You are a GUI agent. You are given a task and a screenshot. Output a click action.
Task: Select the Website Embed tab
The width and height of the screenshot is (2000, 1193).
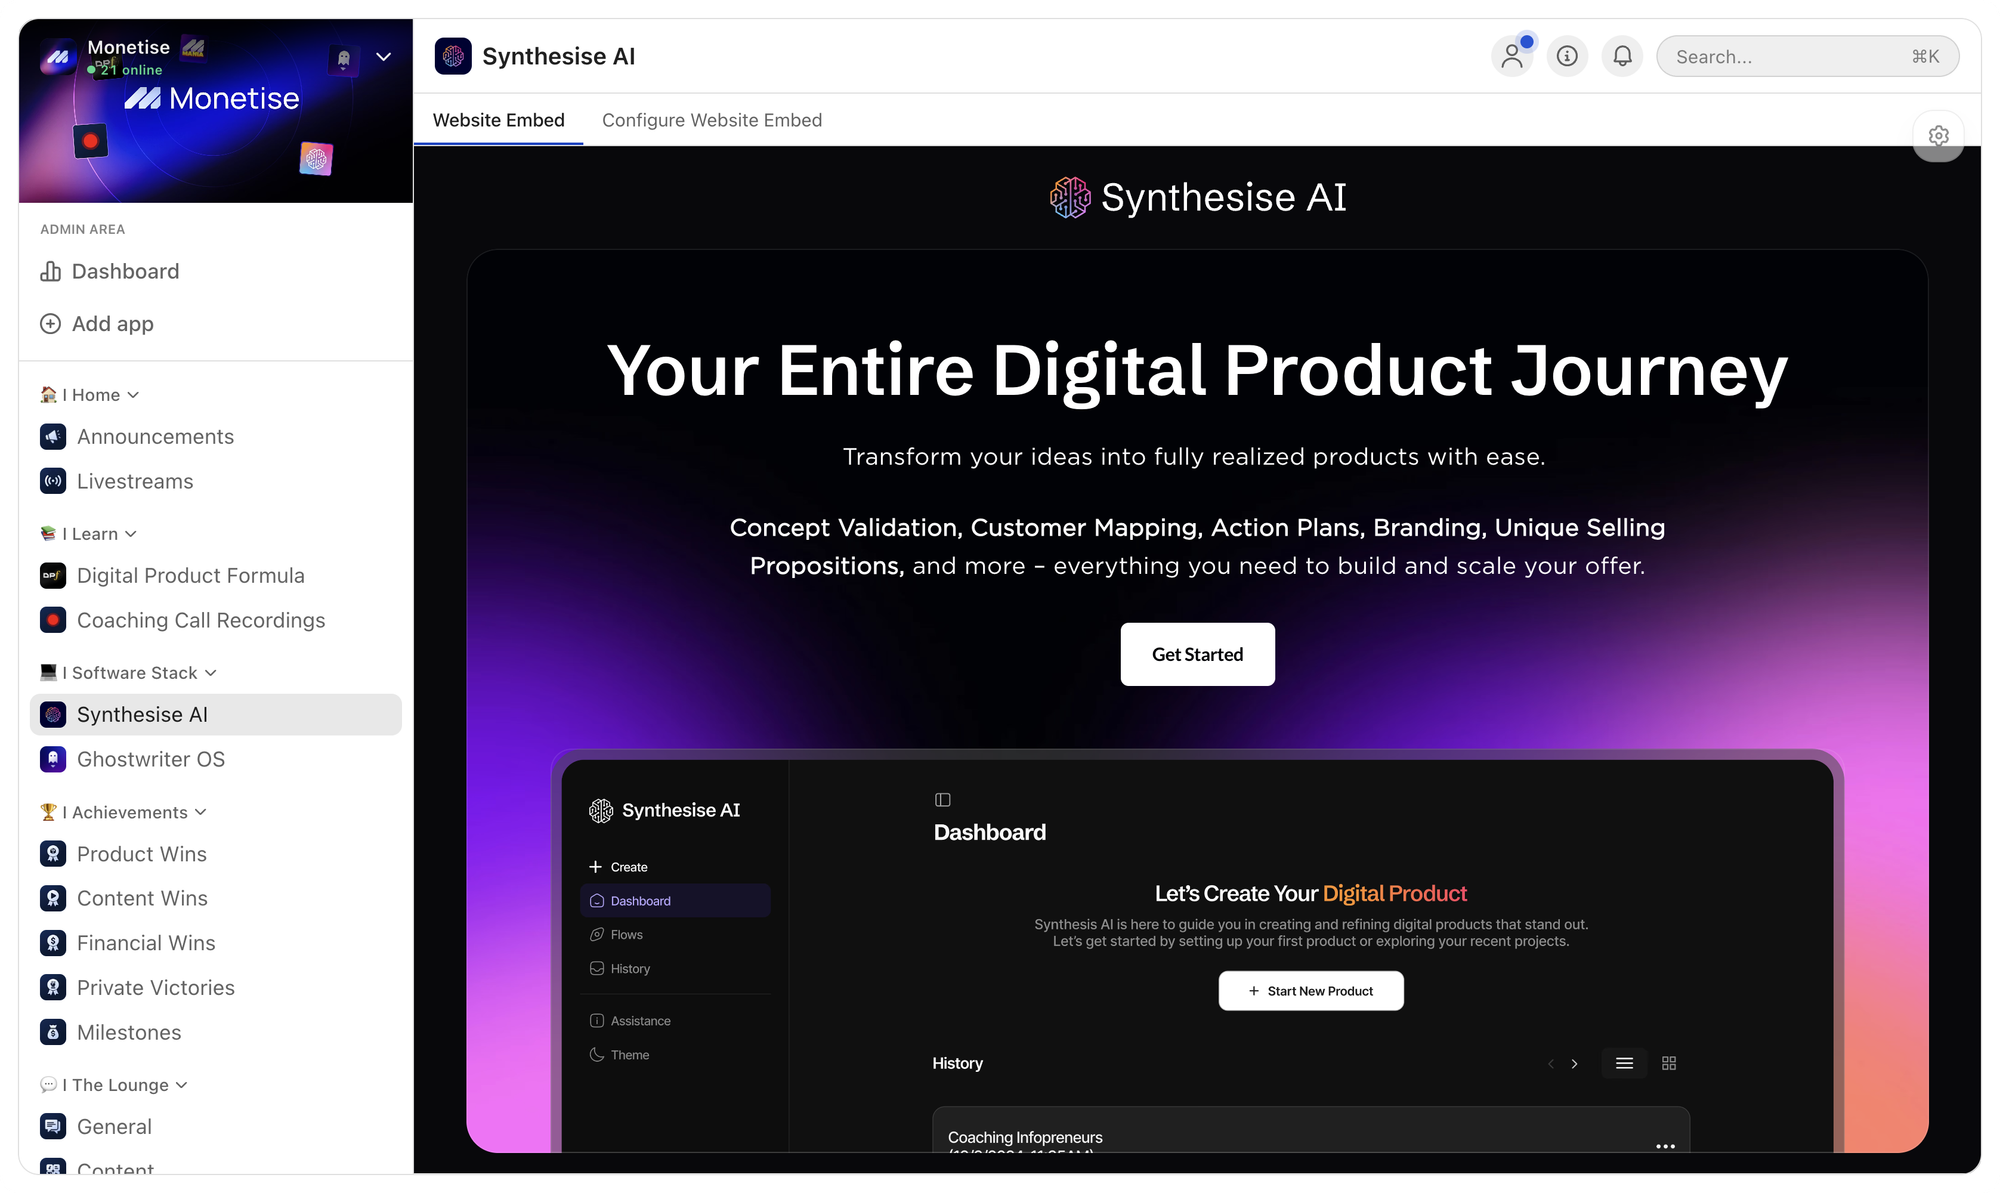point(498,120)
